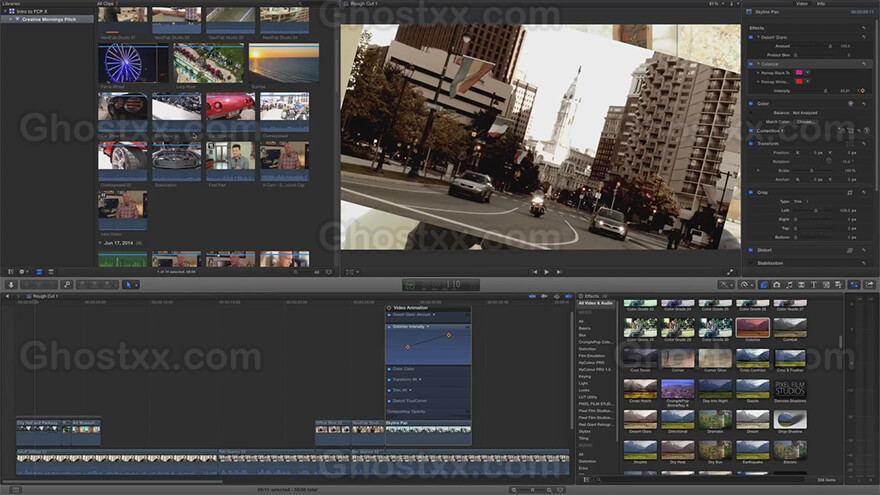Switch browser to list view
The height and width of the screenshot is (495, 880).
51,272
